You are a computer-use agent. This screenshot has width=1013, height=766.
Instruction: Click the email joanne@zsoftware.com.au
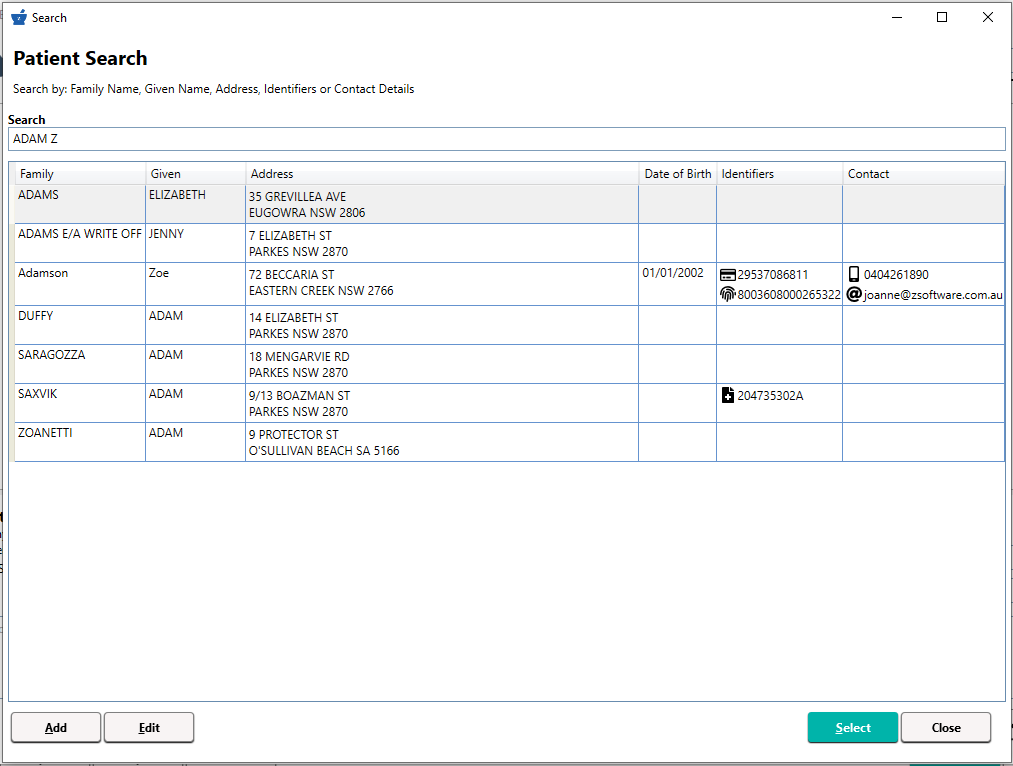pyautogui.click(x=933, y=295)
